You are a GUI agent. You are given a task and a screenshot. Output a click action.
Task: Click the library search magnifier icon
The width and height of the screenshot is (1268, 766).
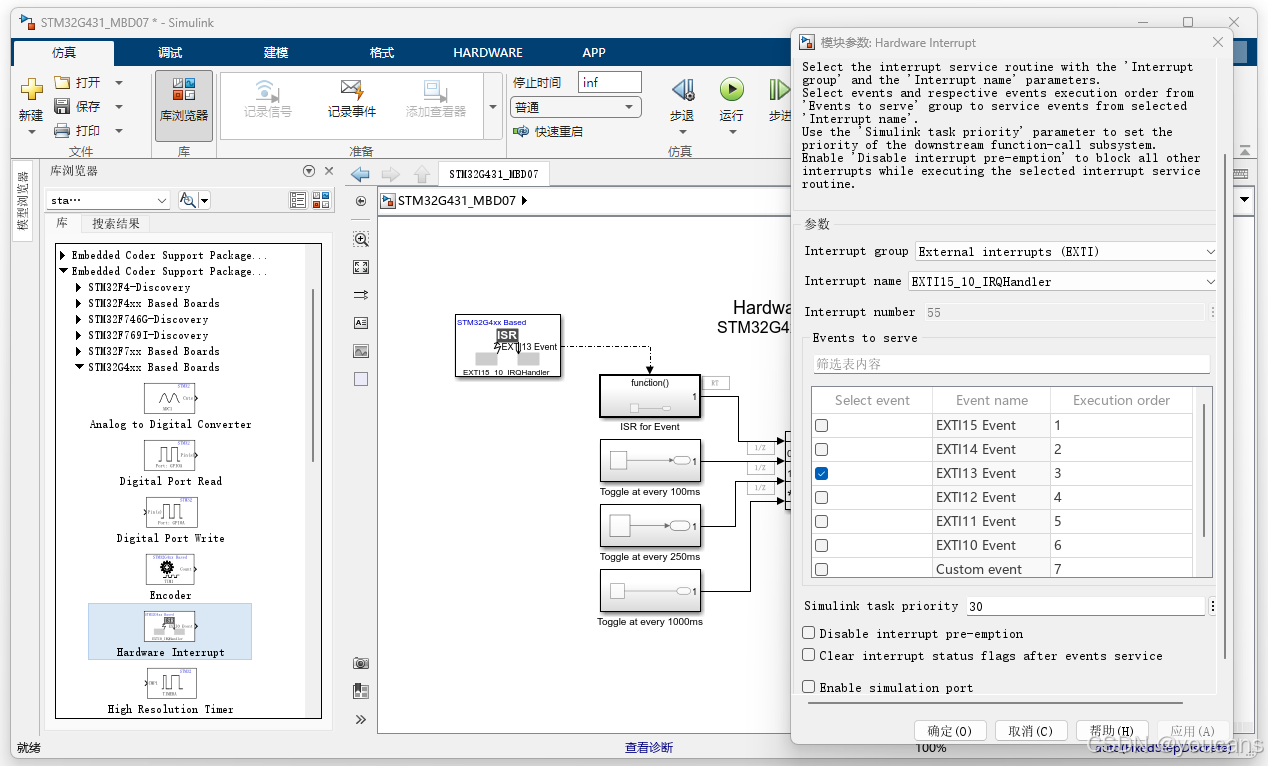(x=187, y=200)
